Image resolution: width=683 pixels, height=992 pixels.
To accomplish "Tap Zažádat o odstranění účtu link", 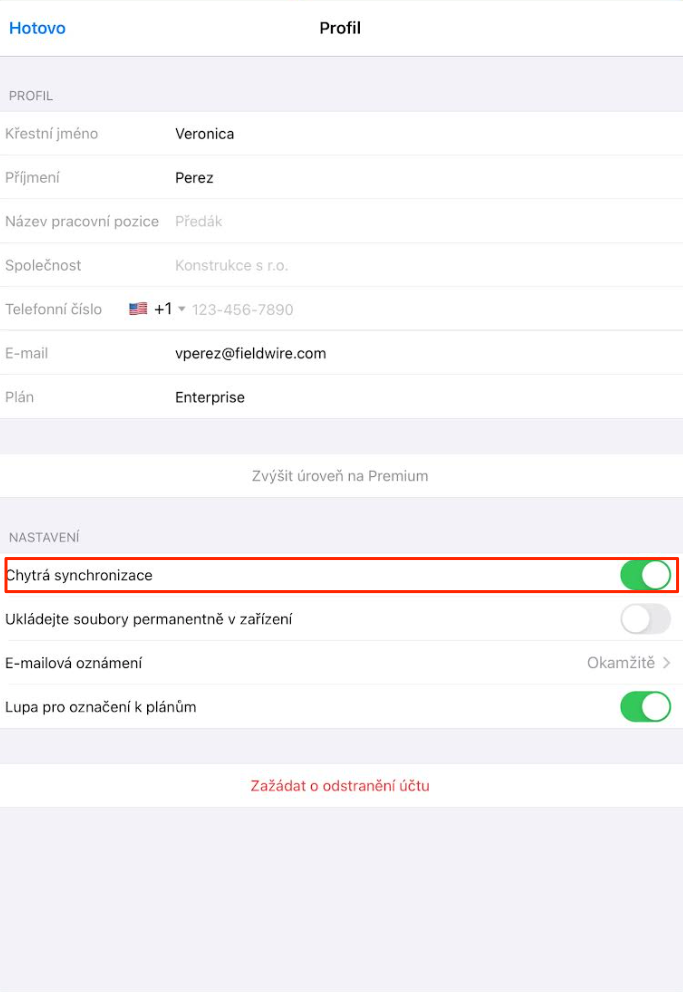I will point(340,786).
